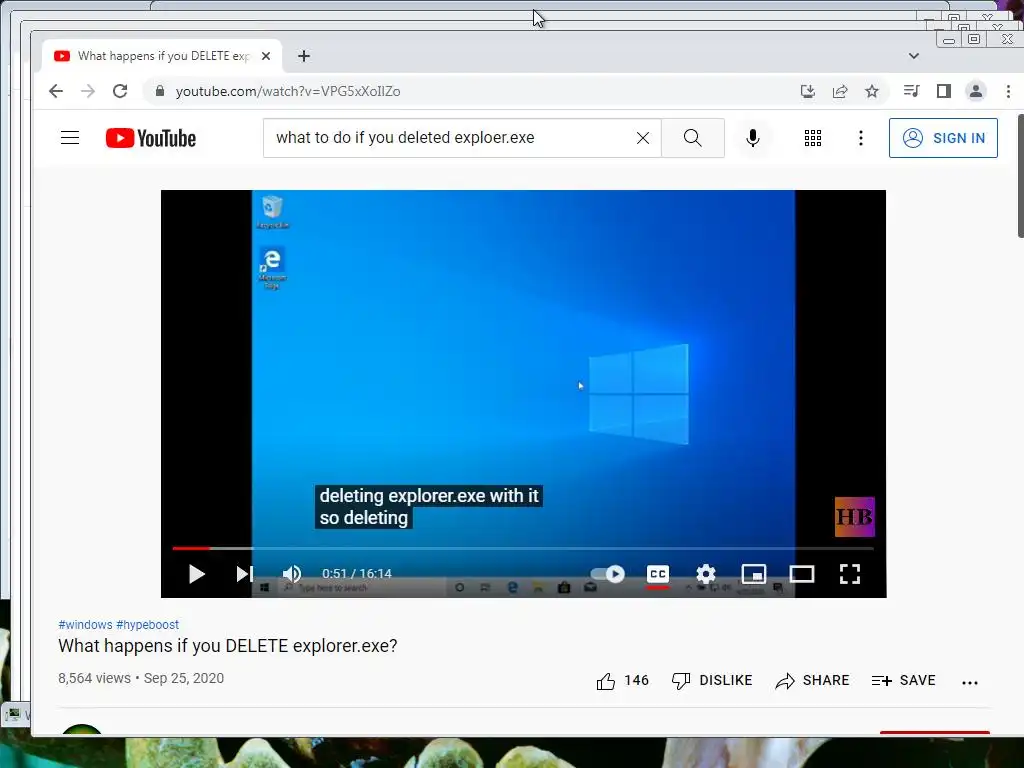Open YouTube settings three-dot menu
The image size is (1024, 768).
(x=861, y=138)
